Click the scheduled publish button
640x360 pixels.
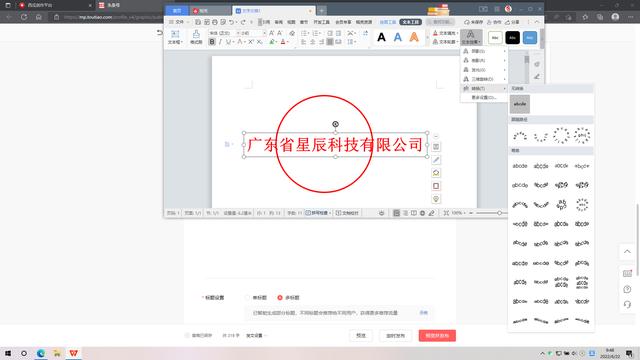[396, 336]
